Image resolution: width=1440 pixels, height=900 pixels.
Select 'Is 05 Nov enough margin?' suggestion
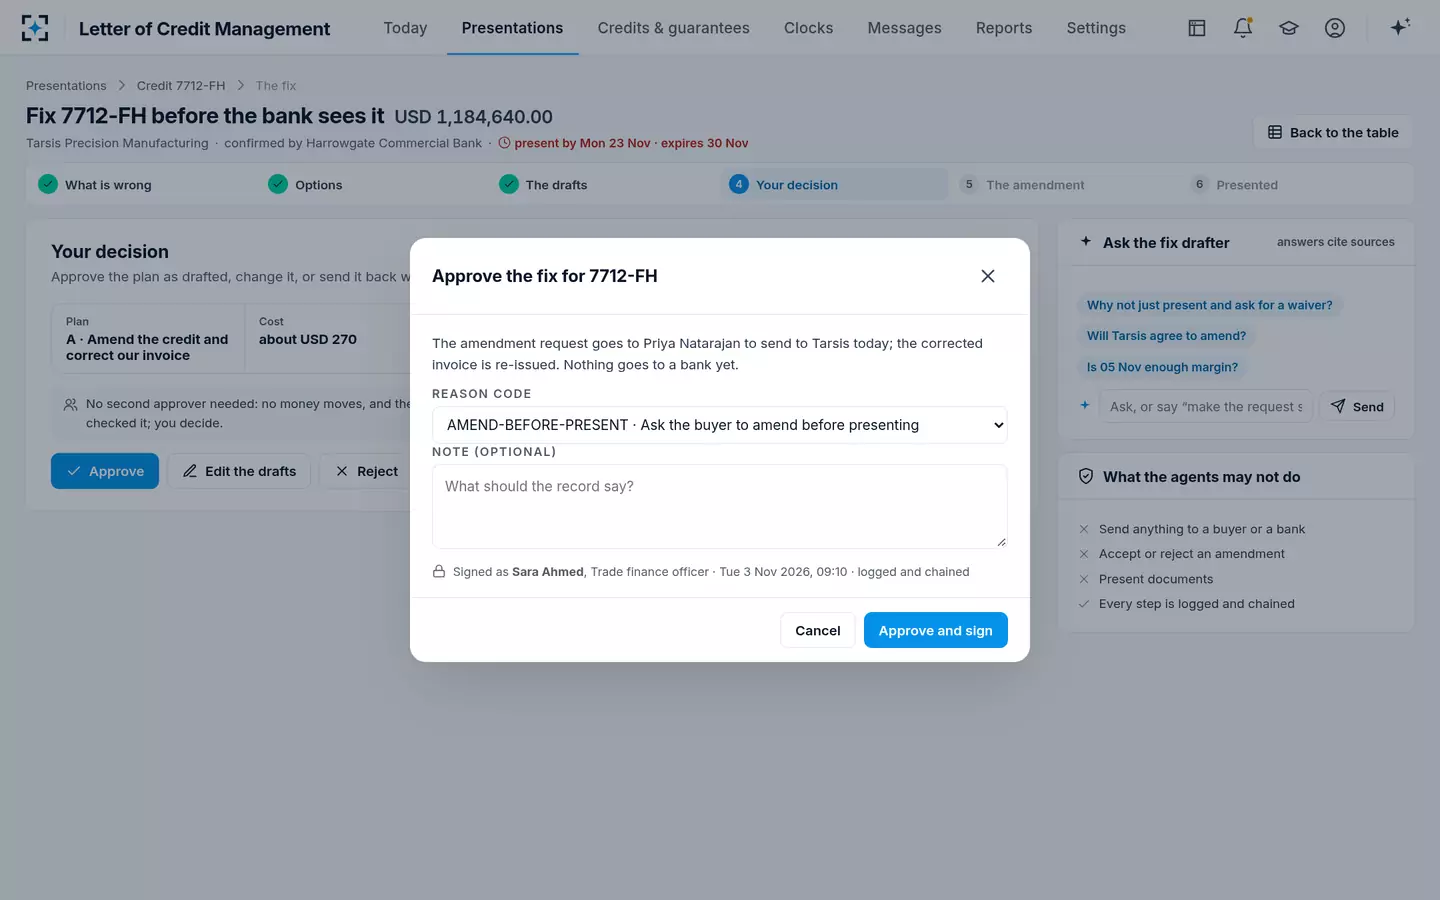coord(1163,367)
